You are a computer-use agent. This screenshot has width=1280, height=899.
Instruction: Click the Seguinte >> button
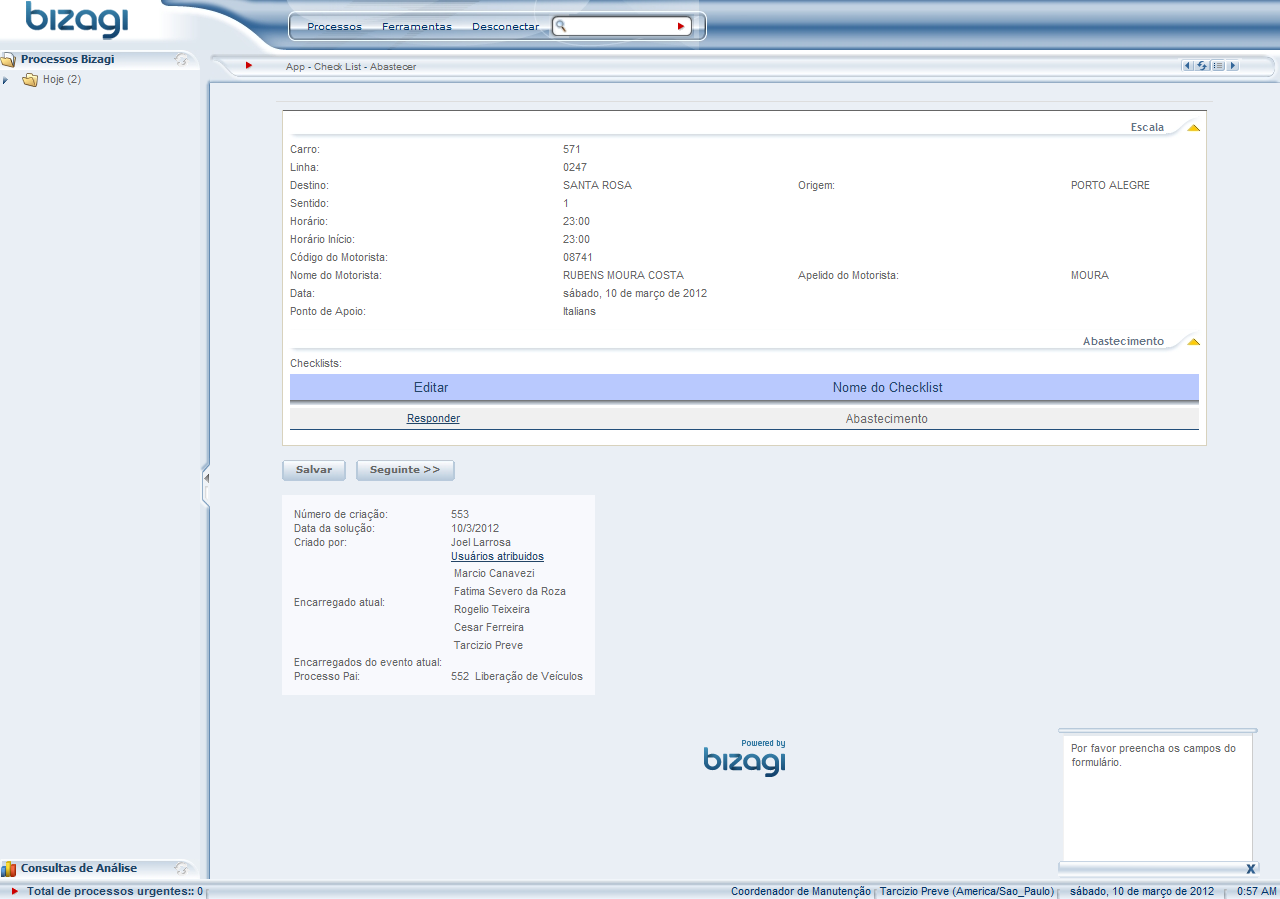point(405,470)
